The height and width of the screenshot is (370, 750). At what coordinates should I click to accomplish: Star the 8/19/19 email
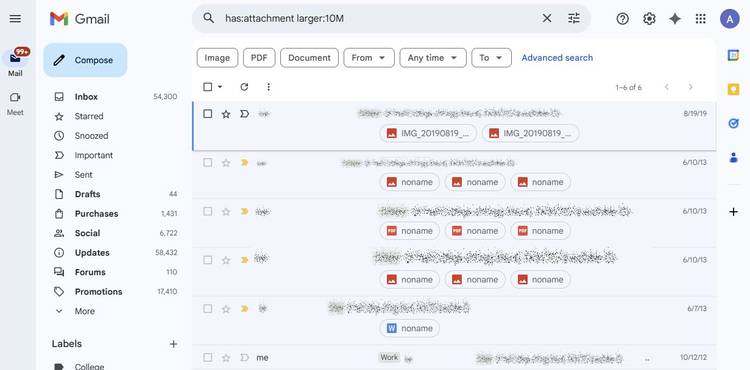(226, 114)
